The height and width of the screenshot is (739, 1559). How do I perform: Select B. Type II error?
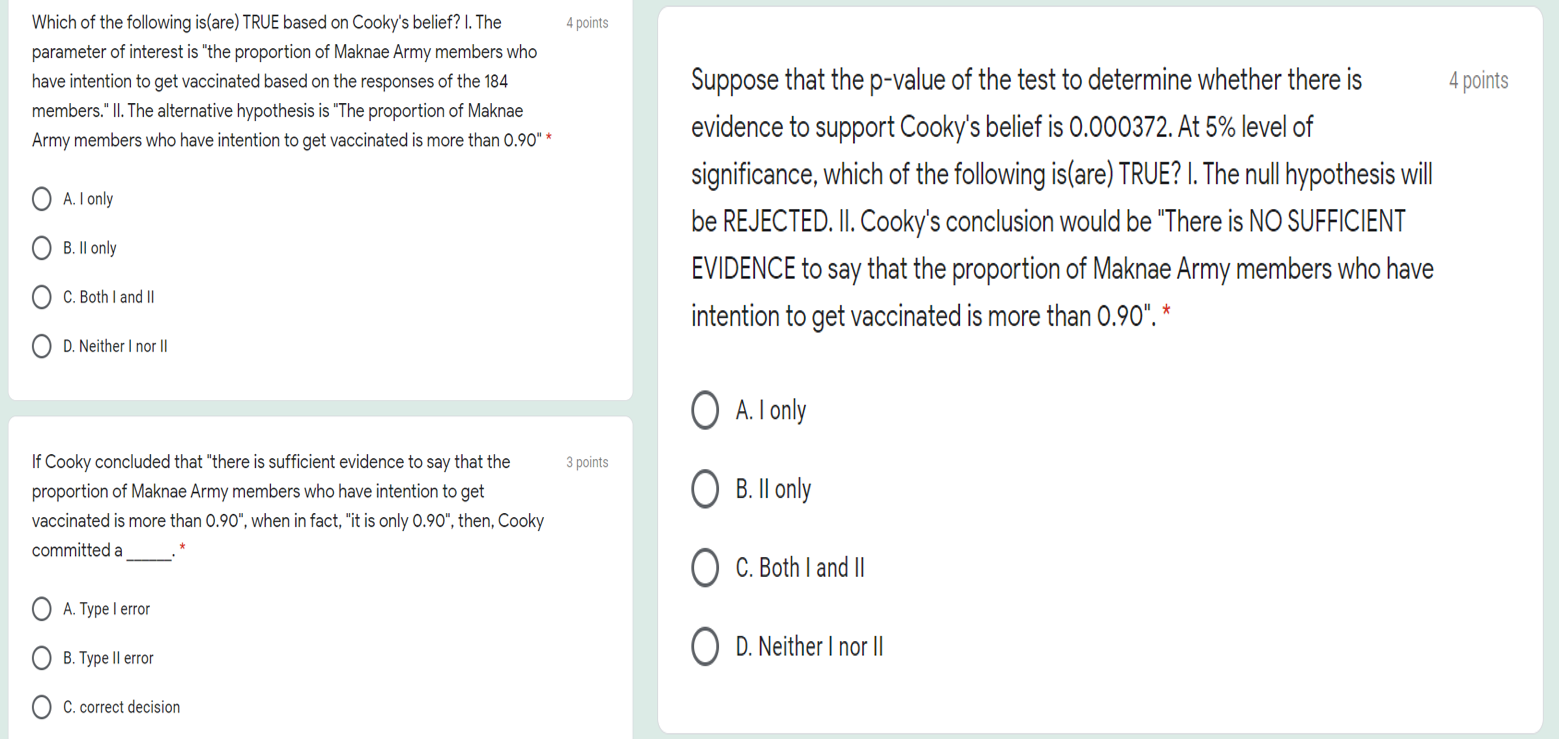41,658
